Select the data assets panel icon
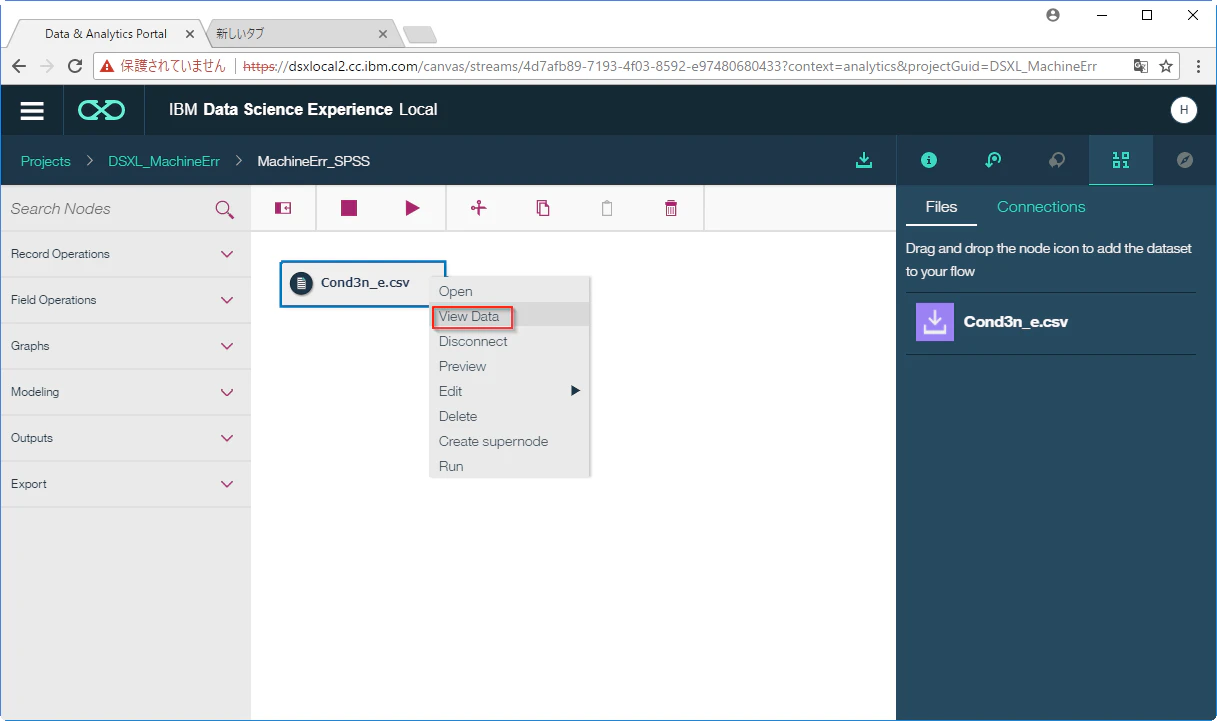Viewport: 1217px width, 721px height. (x=1121, y=160)
